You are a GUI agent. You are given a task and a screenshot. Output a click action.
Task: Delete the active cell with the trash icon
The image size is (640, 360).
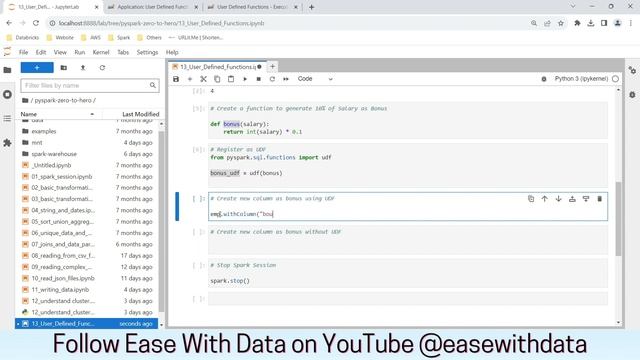[x=600, y=199]
